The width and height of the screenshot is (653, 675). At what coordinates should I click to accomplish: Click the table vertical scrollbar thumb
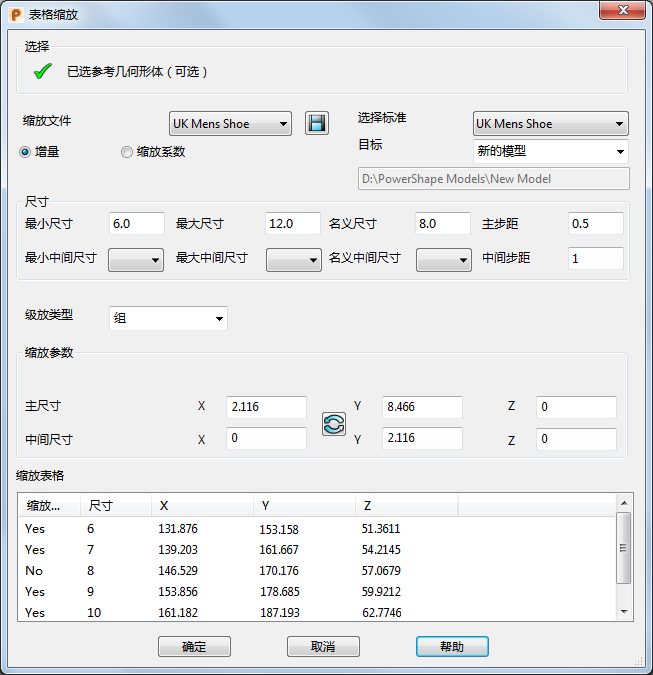[x=624, y=548]
